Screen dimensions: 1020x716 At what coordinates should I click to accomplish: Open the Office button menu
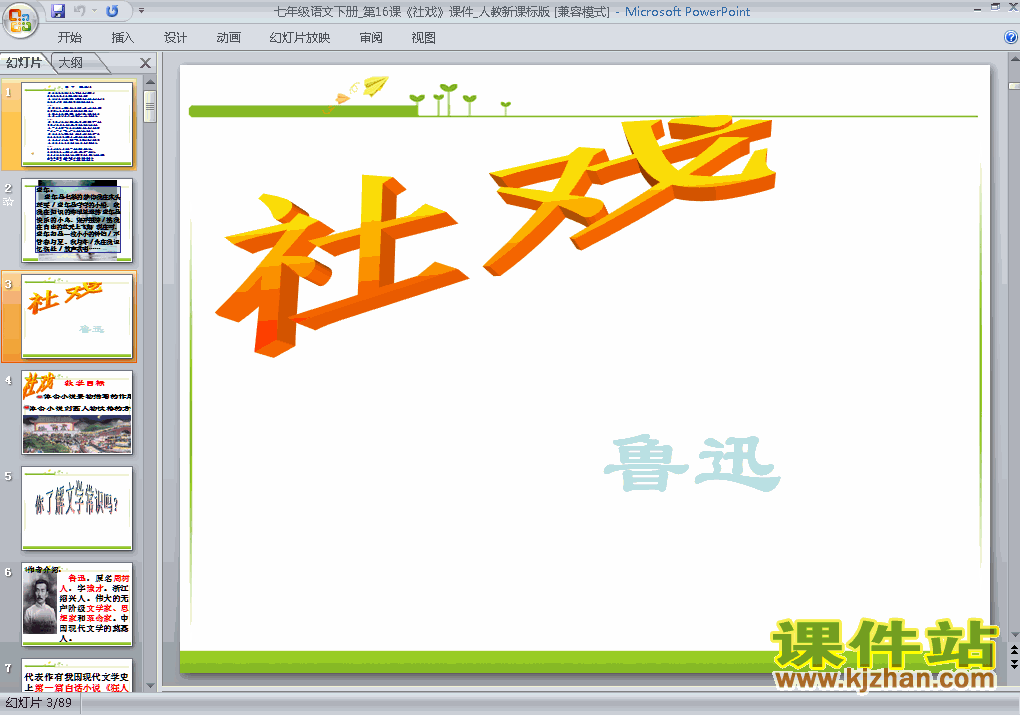20,20
